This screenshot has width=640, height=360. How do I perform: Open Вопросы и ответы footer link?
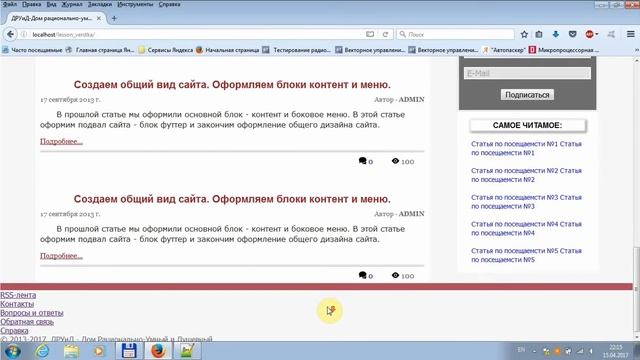[x=31, y=313]
